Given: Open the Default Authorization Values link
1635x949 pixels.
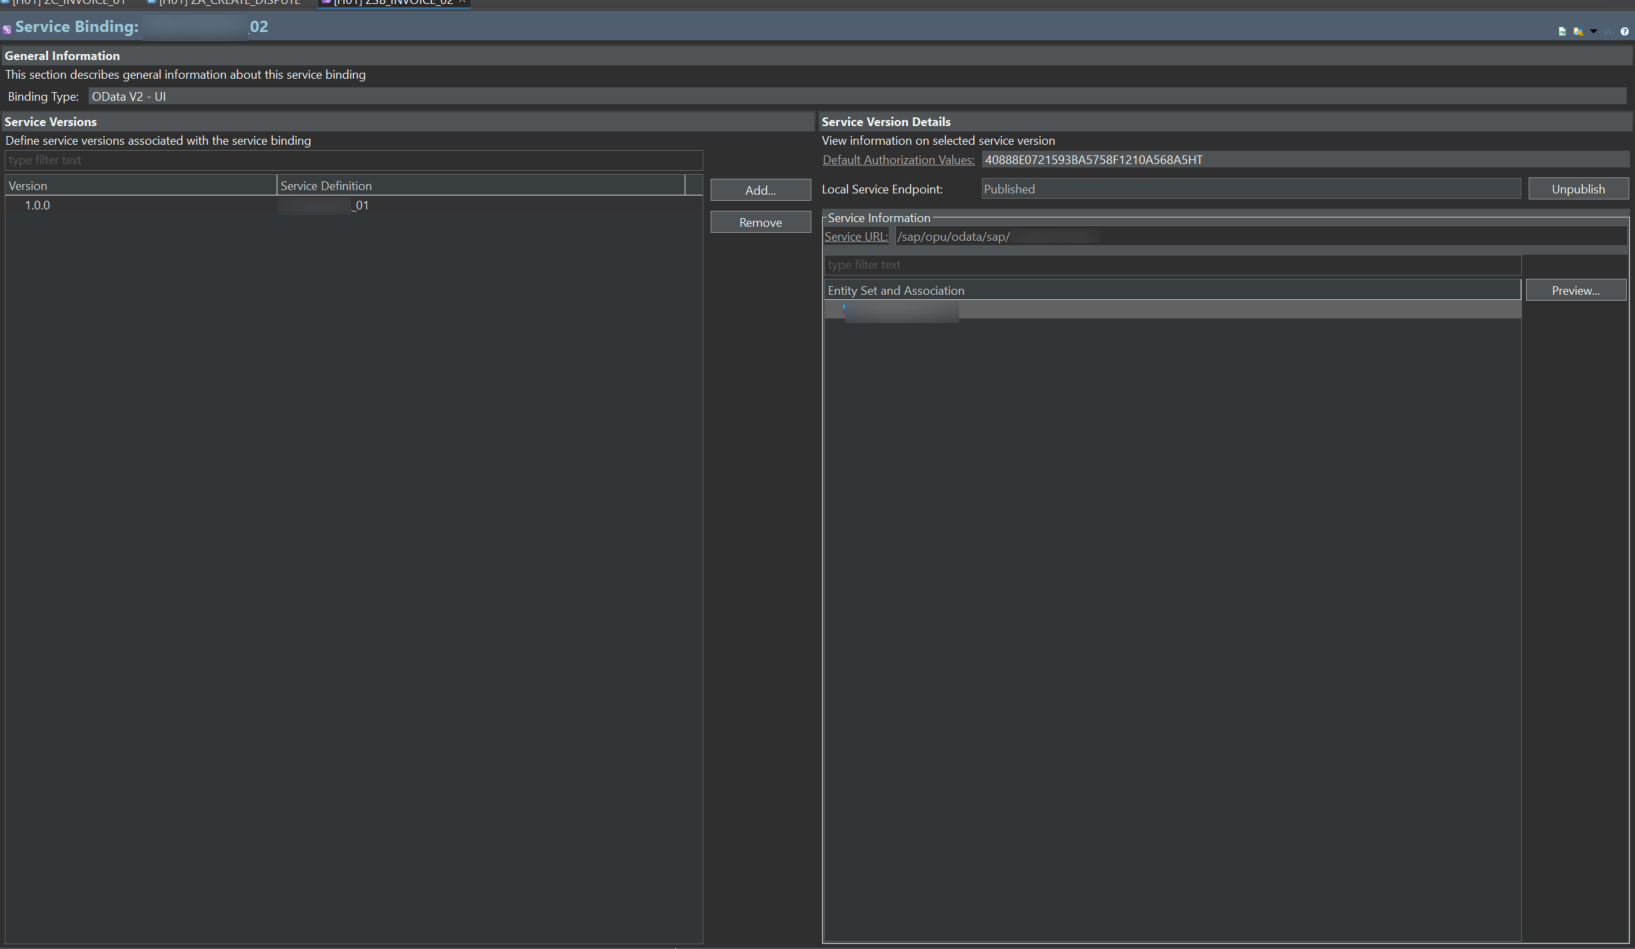Looking at the screenshot, I should click(x=898, y=160).
